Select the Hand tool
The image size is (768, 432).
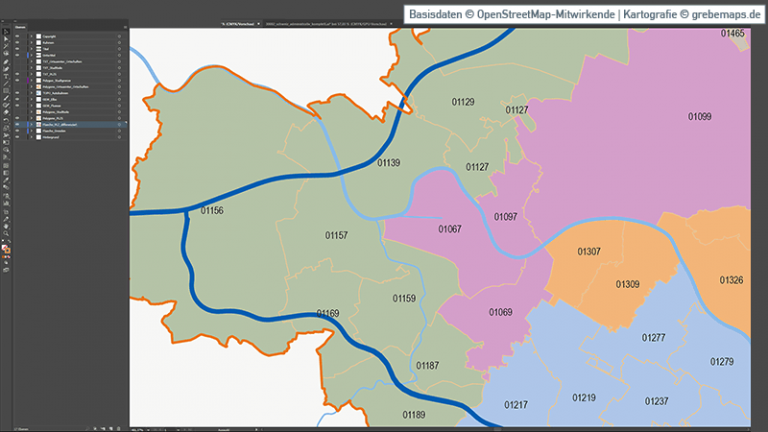(x=5, y=225)
